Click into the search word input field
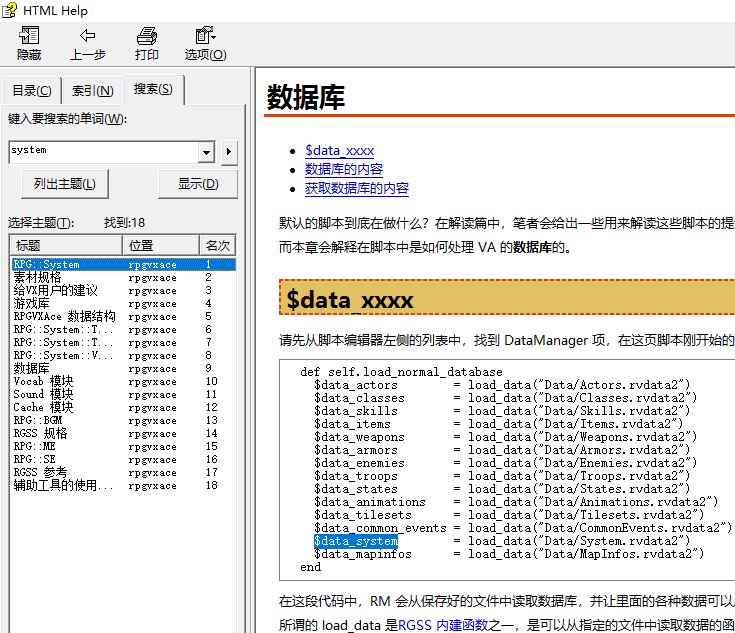Screen dimensions: 735x633 [x=104, y=151]
